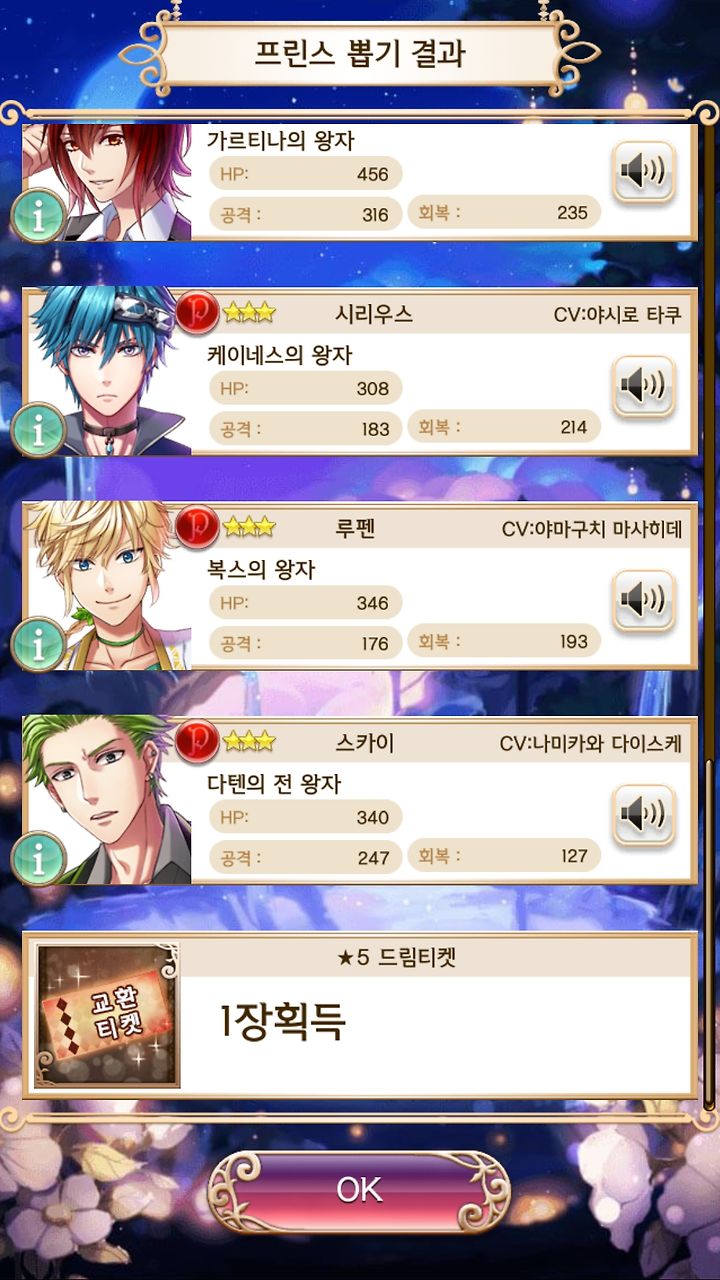Open info for the blue-haired 시리우스

38,429
